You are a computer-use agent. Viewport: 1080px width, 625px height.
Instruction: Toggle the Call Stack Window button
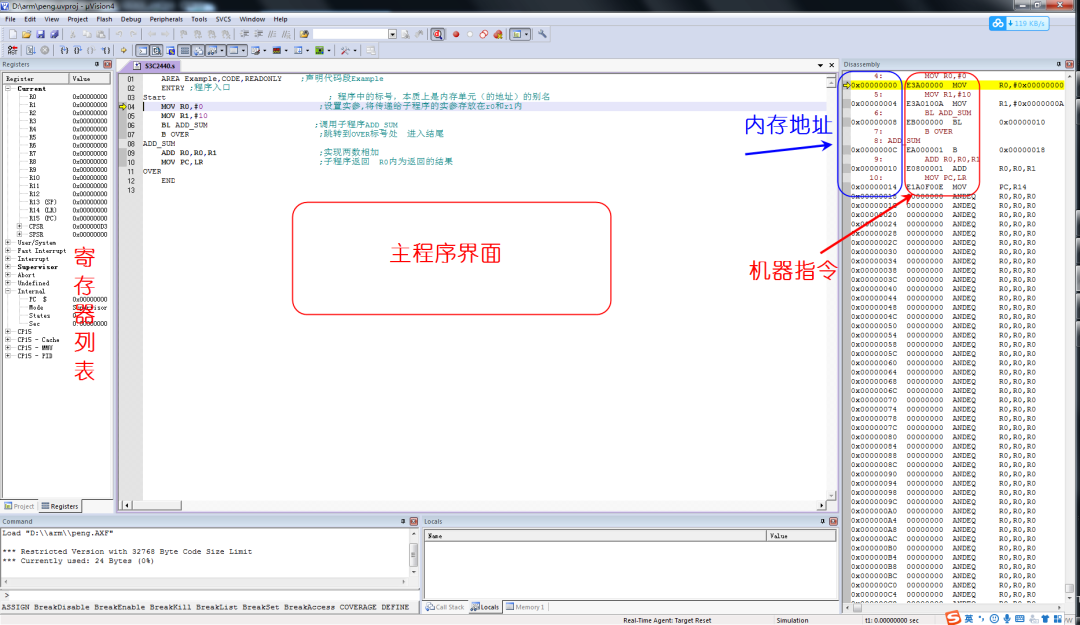pyautogui.click(x=198, y=50)
